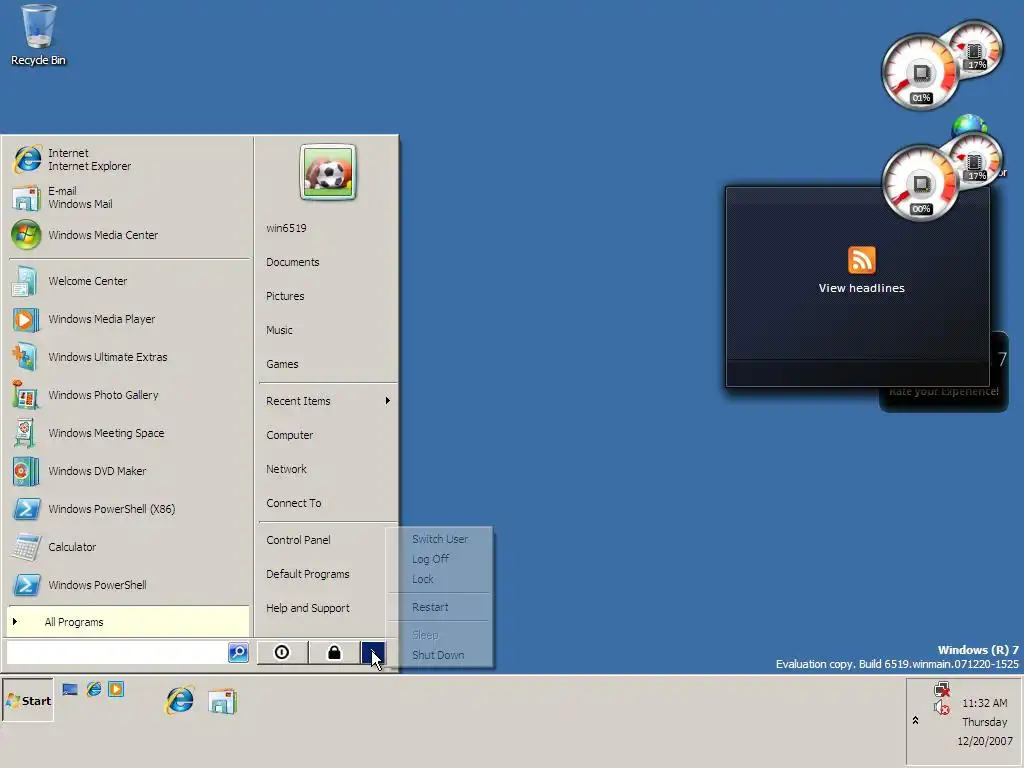Click muted volume tray icon

point(942,707)
